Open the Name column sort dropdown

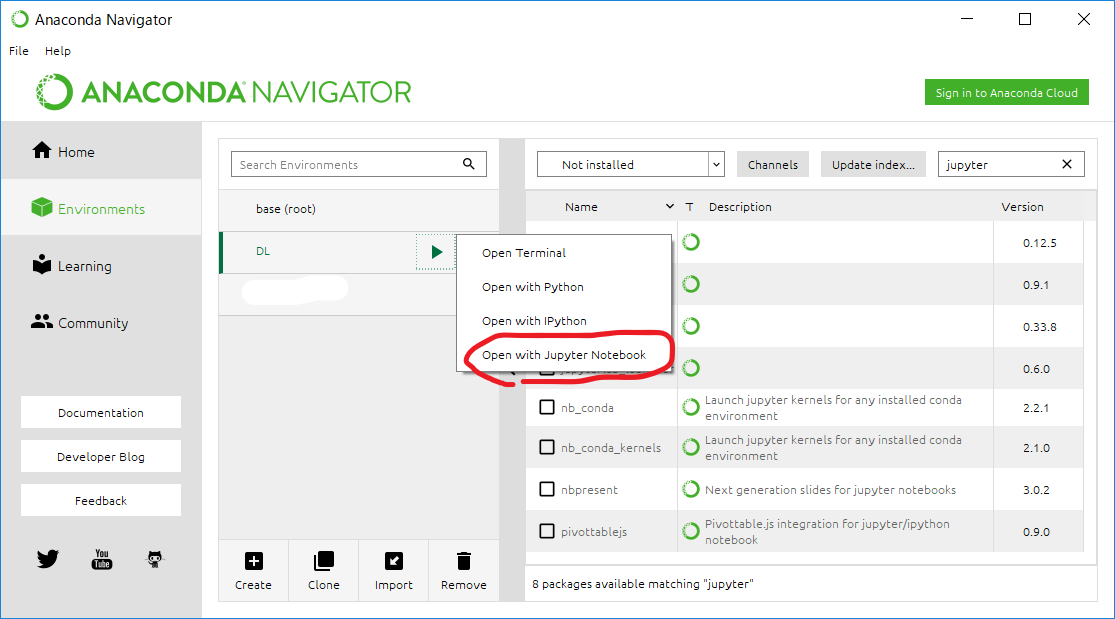pos(668,207)
